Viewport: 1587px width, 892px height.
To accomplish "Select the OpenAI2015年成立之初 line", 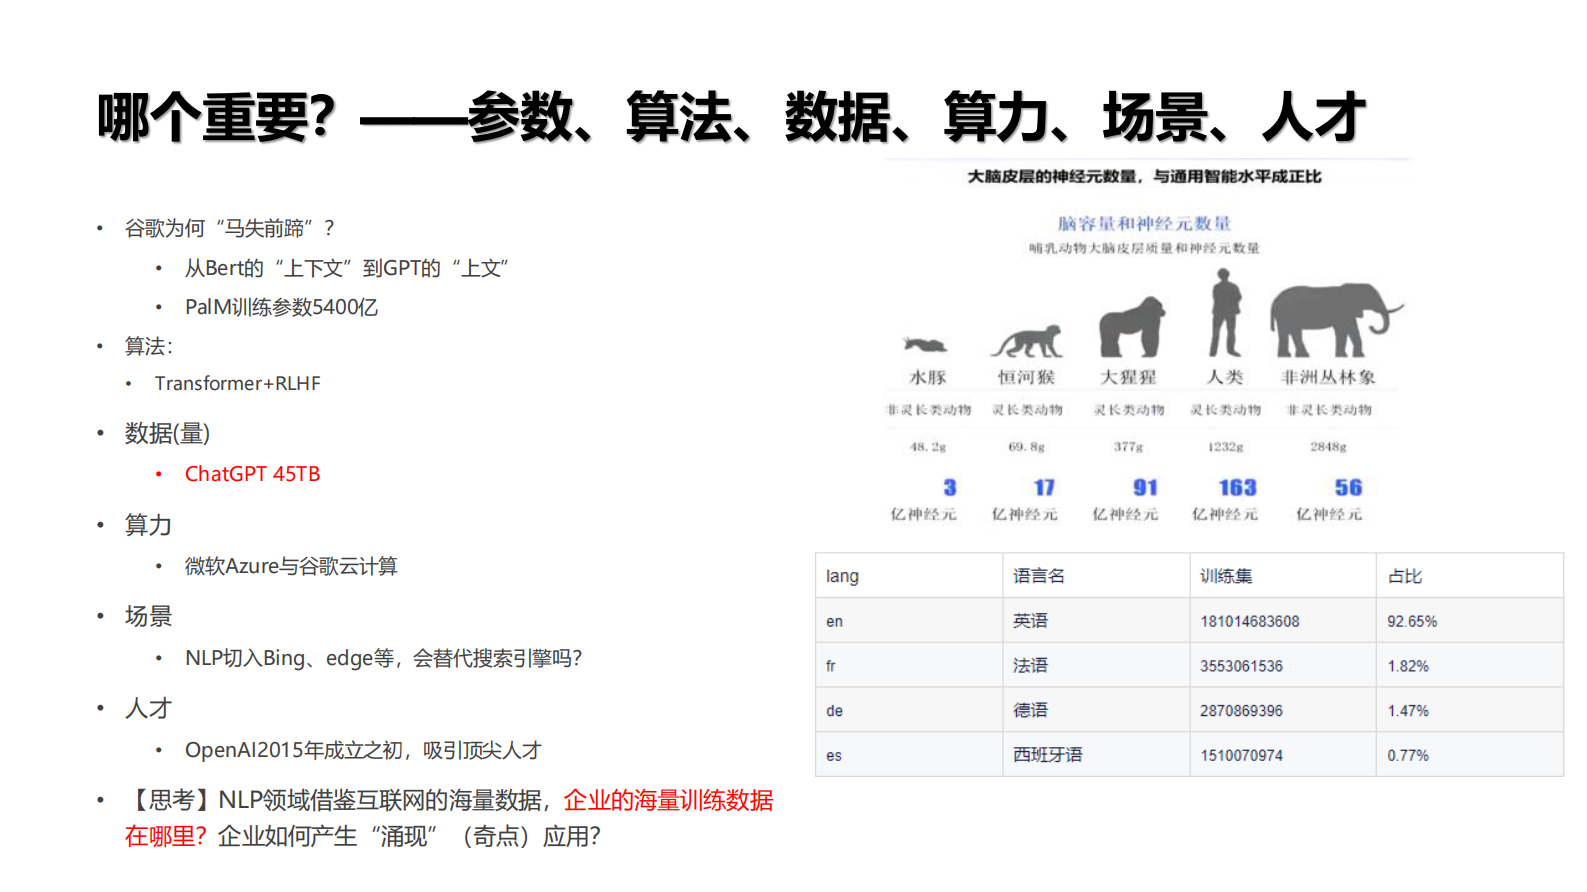I will click(363, 750).
